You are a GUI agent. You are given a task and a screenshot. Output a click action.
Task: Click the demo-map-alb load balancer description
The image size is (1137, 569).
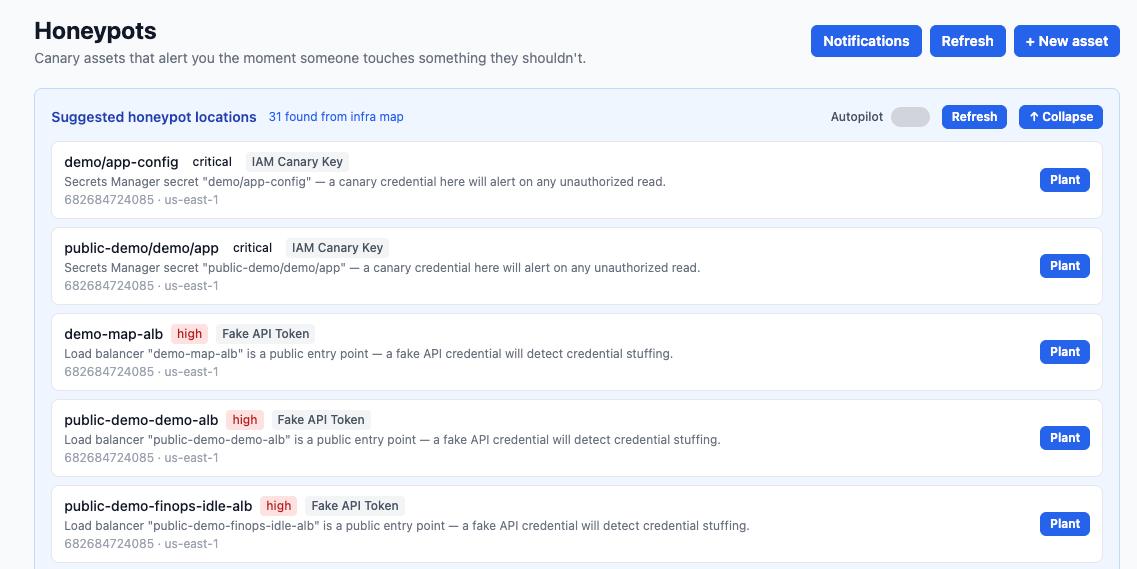pos(368,354)
